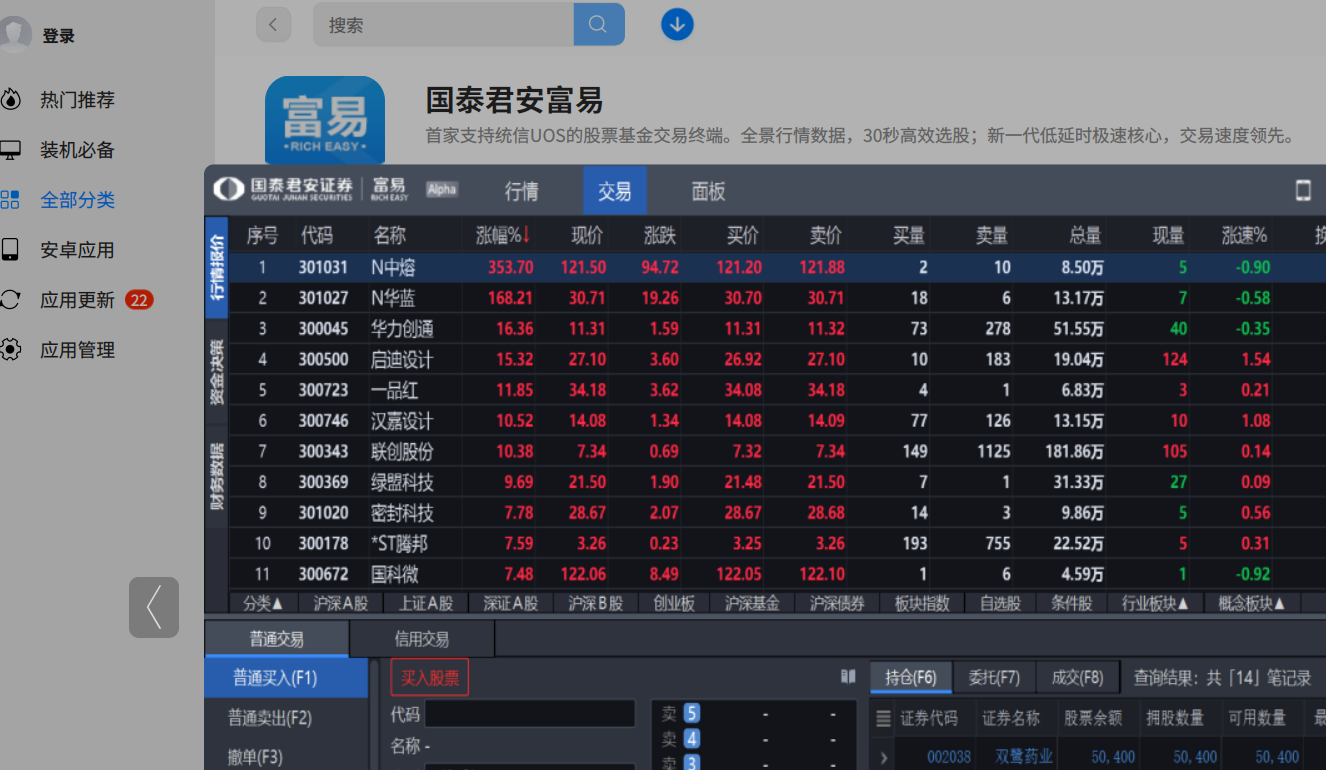Click the 富易 Rich Easy app icon
The image size is (1326, 770).
point(325,121)
